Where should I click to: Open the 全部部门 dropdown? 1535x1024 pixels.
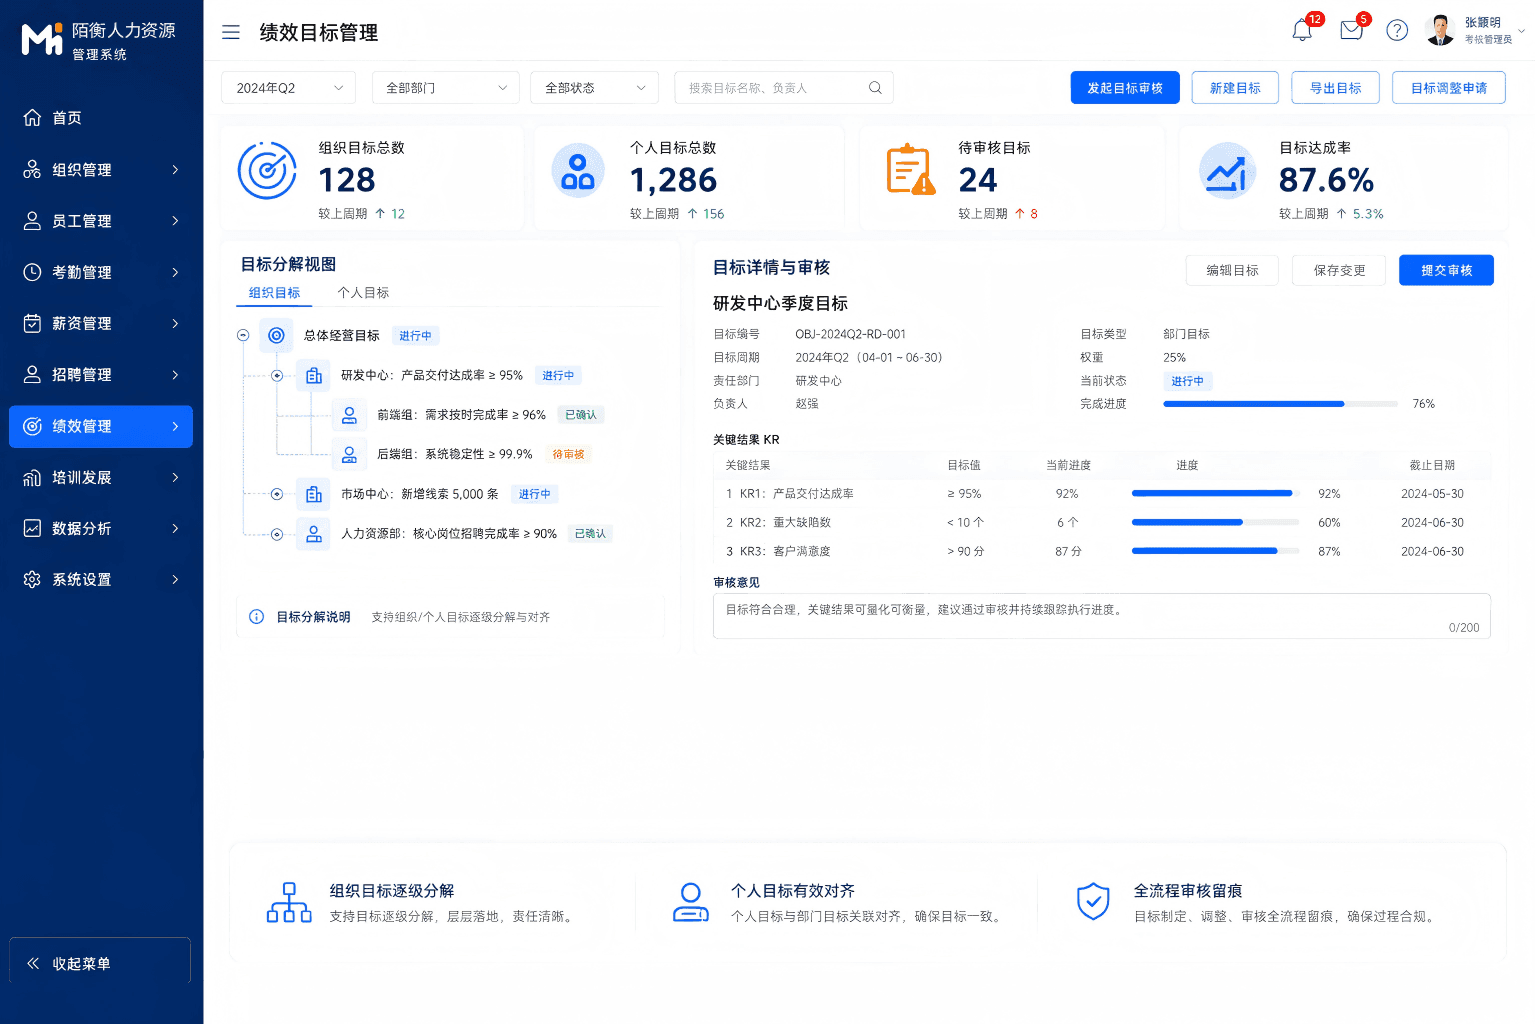pos(446,88)
